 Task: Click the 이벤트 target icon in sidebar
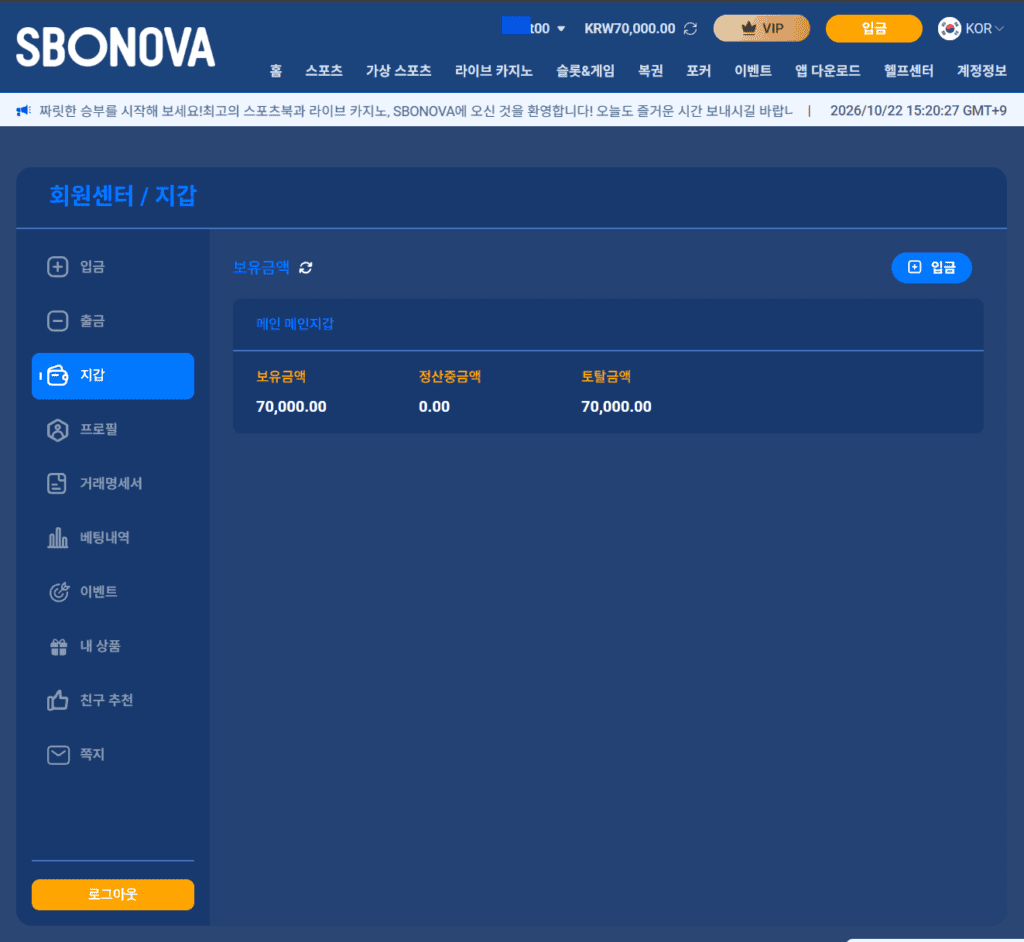pos(59,592)
